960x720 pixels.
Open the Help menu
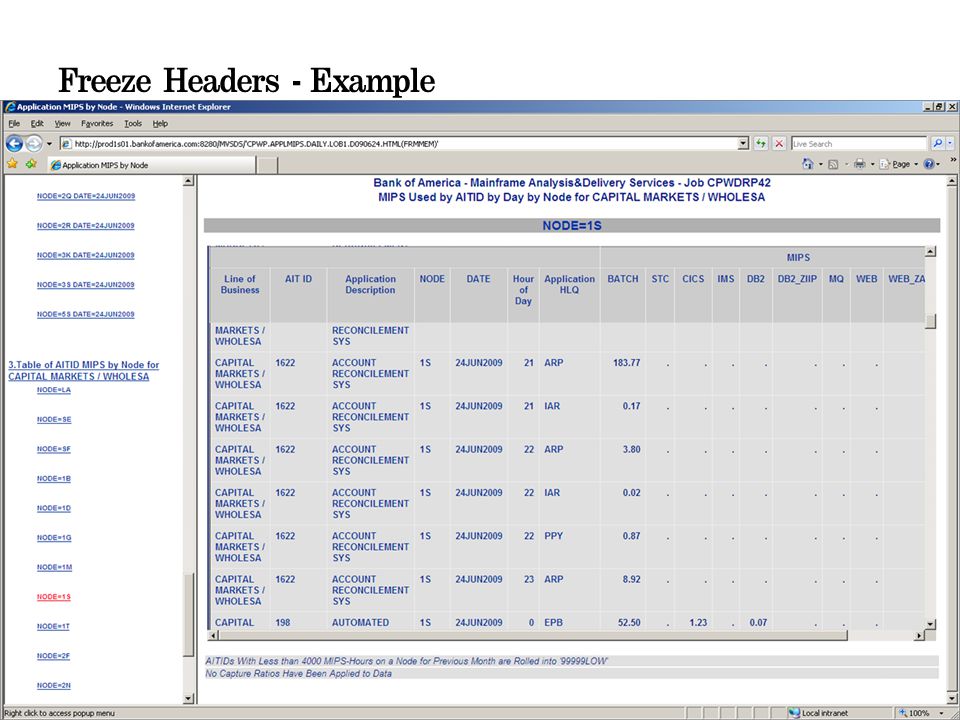[x=160, y=124]
